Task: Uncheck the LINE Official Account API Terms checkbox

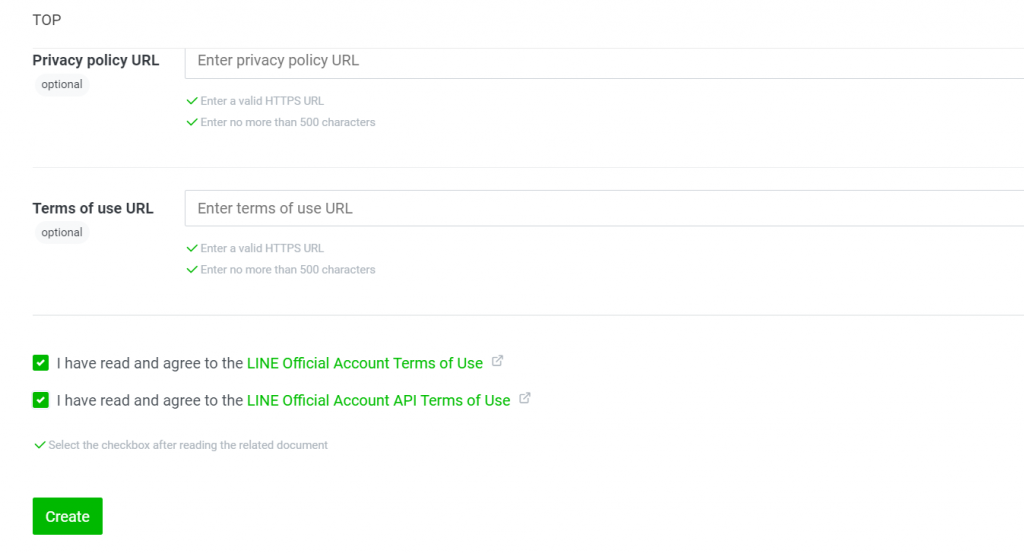Action: coord(40,400)
